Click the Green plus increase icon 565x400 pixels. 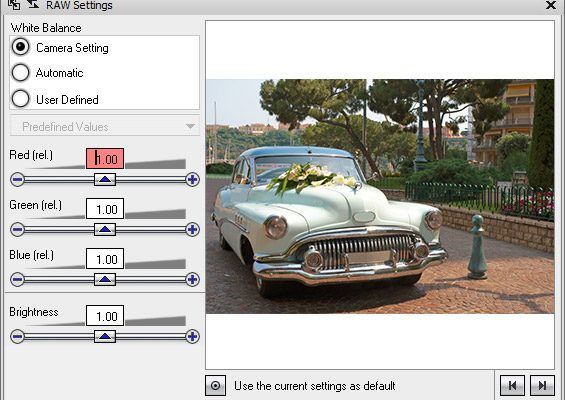coord(192,229)
